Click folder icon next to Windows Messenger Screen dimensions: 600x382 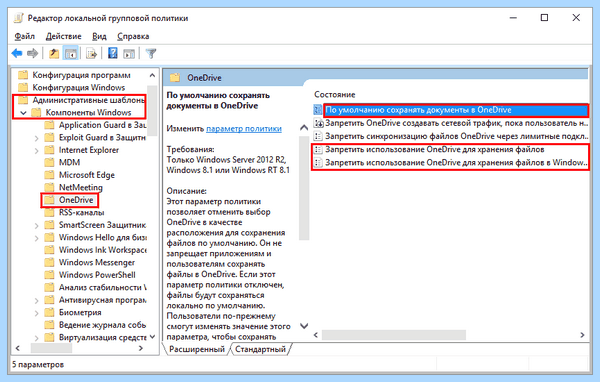point(49,263)
